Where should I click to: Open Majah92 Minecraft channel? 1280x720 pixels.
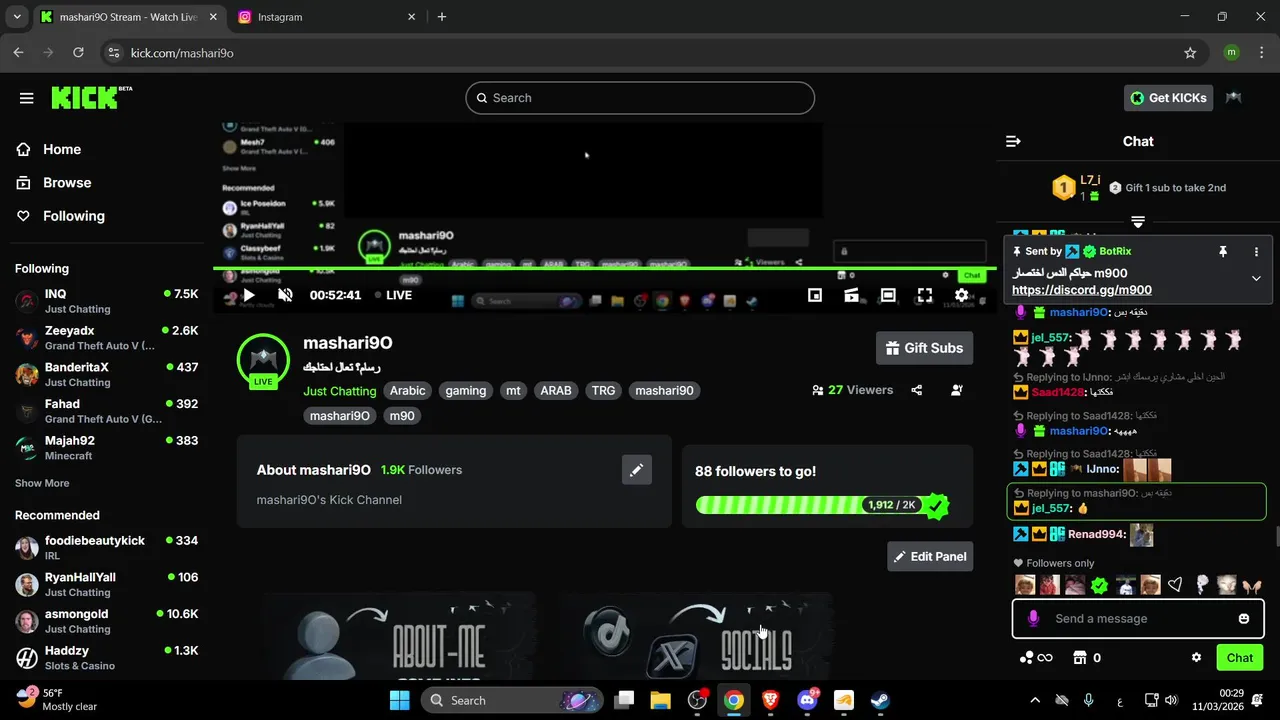(x=106, y=448)
